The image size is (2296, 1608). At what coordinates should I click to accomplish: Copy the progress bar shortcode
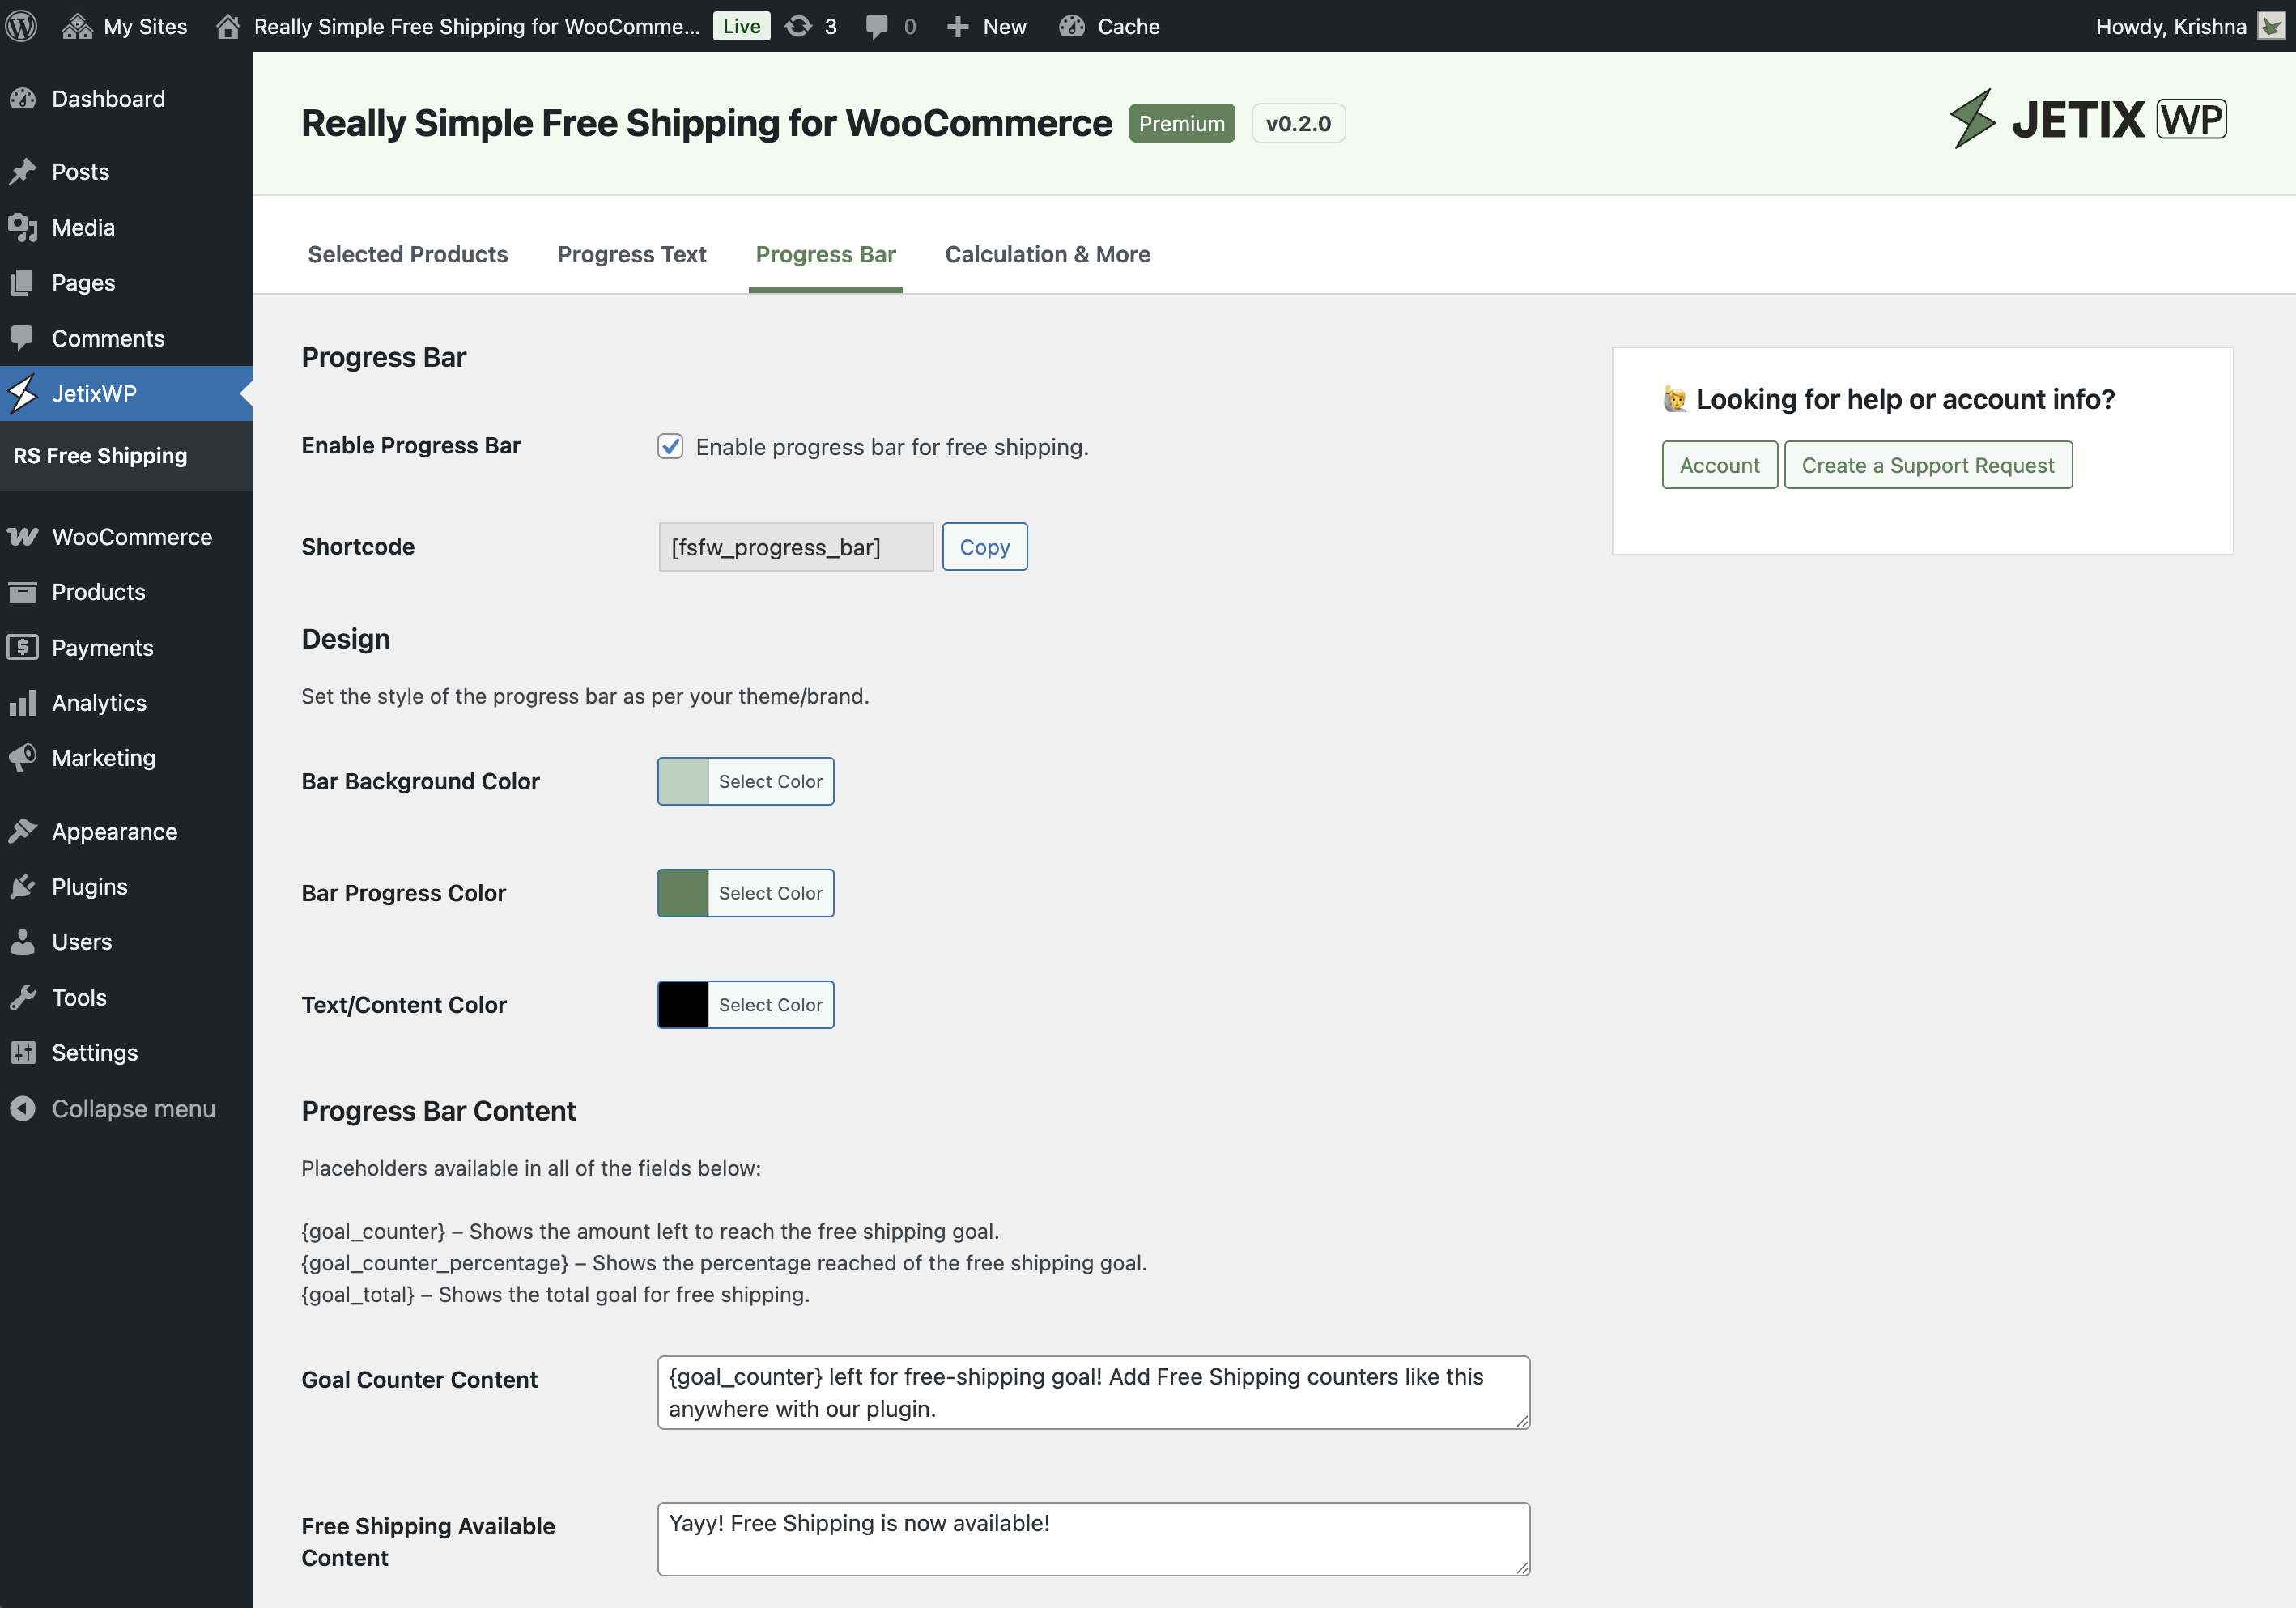tap(984, 547)
